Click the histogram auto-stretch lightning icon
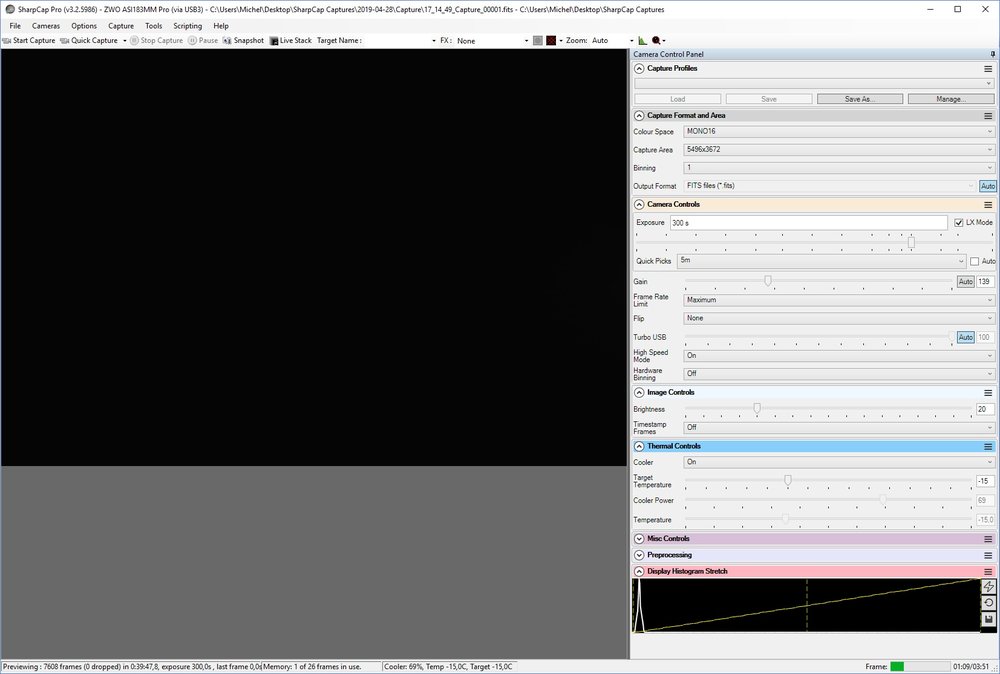1000x674 pixels. coord(988,586)
